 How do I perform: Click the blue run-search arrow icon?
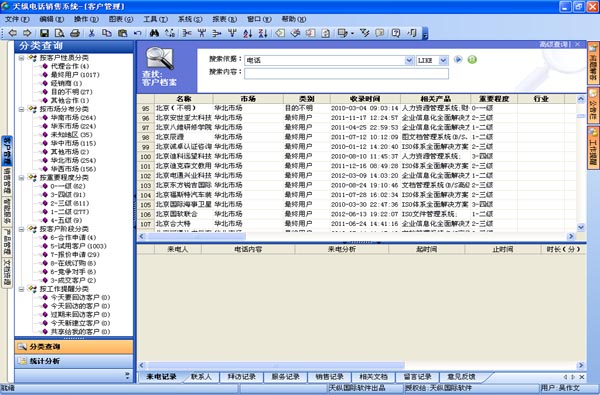pos(458,59)
